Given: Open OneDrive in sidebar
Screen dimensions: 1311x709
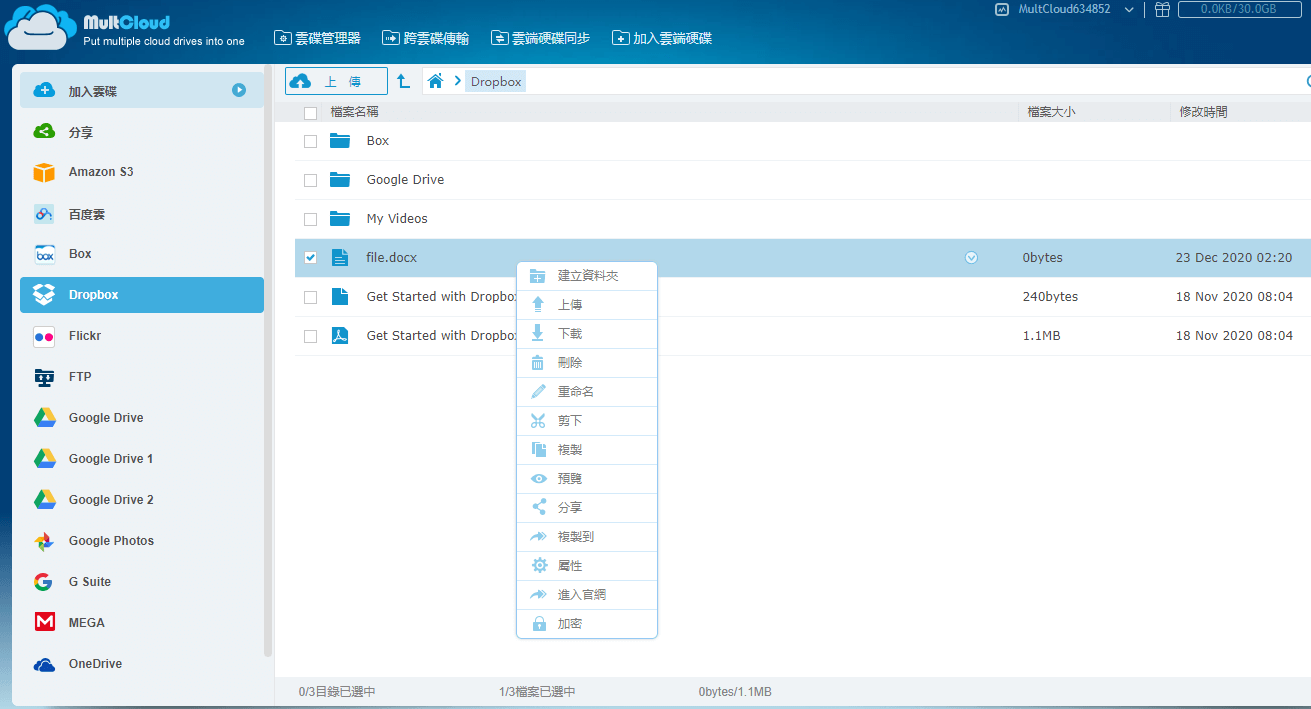Looking at the screenshot, I should [x=142, y=664].
